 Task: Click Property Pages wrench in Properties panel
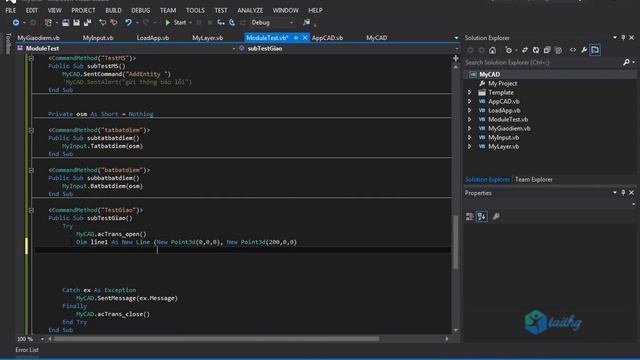[x=496, y=217]
